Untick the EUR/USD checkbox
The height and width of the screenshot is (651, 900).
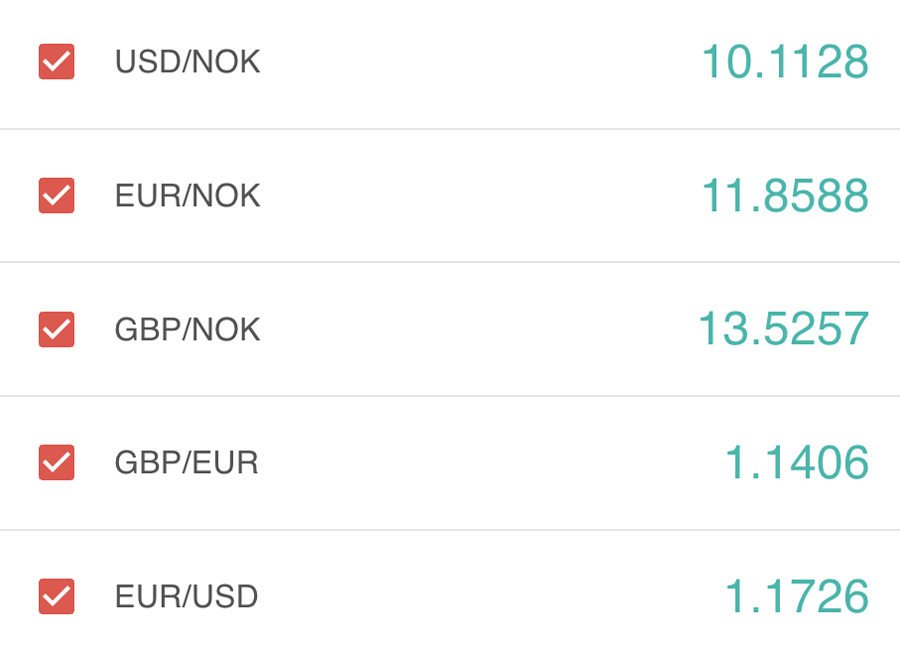tap(56, 596)
